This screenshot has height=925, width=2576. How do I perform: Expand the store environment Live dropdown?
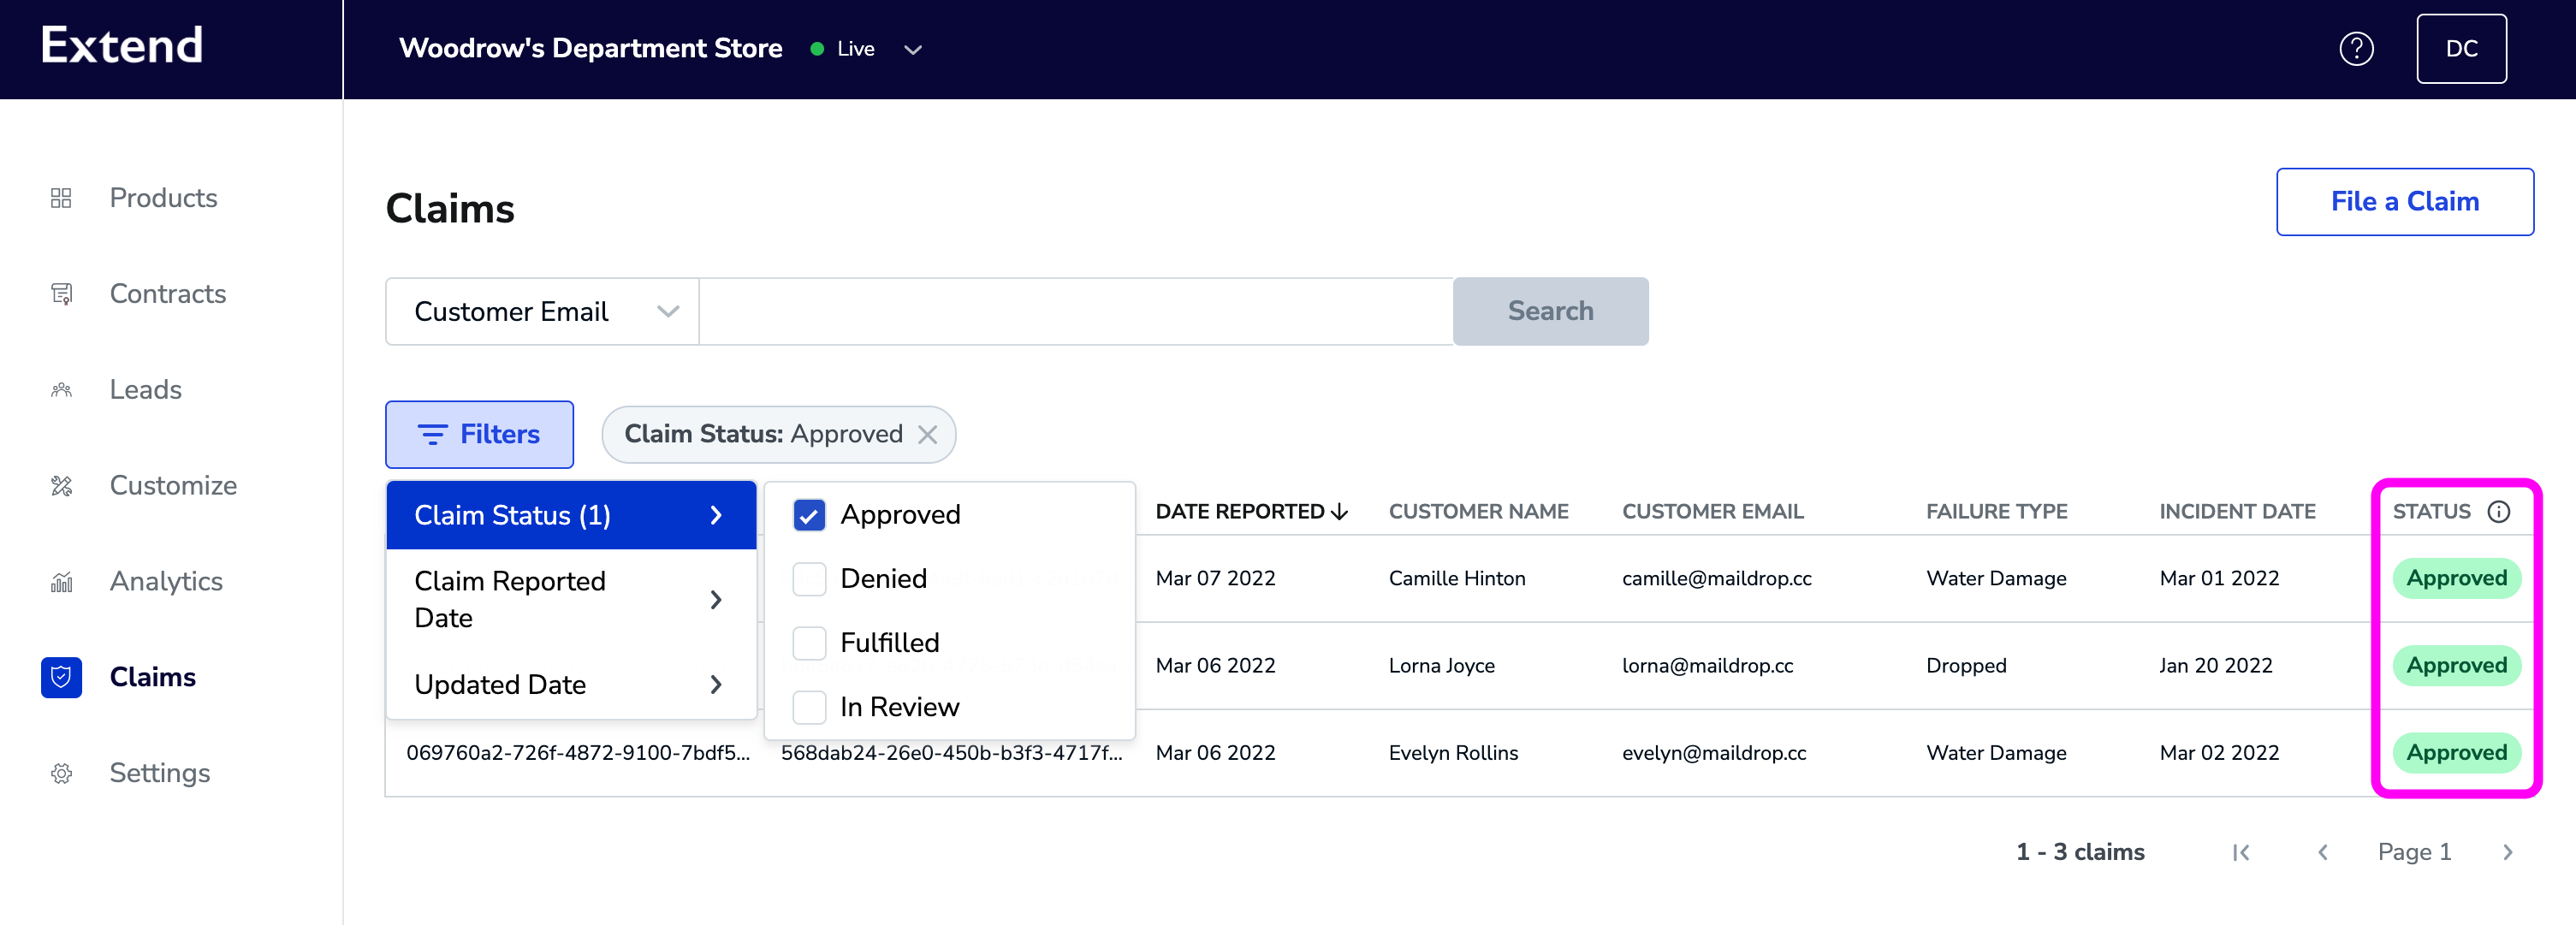[x=912, y=49]
